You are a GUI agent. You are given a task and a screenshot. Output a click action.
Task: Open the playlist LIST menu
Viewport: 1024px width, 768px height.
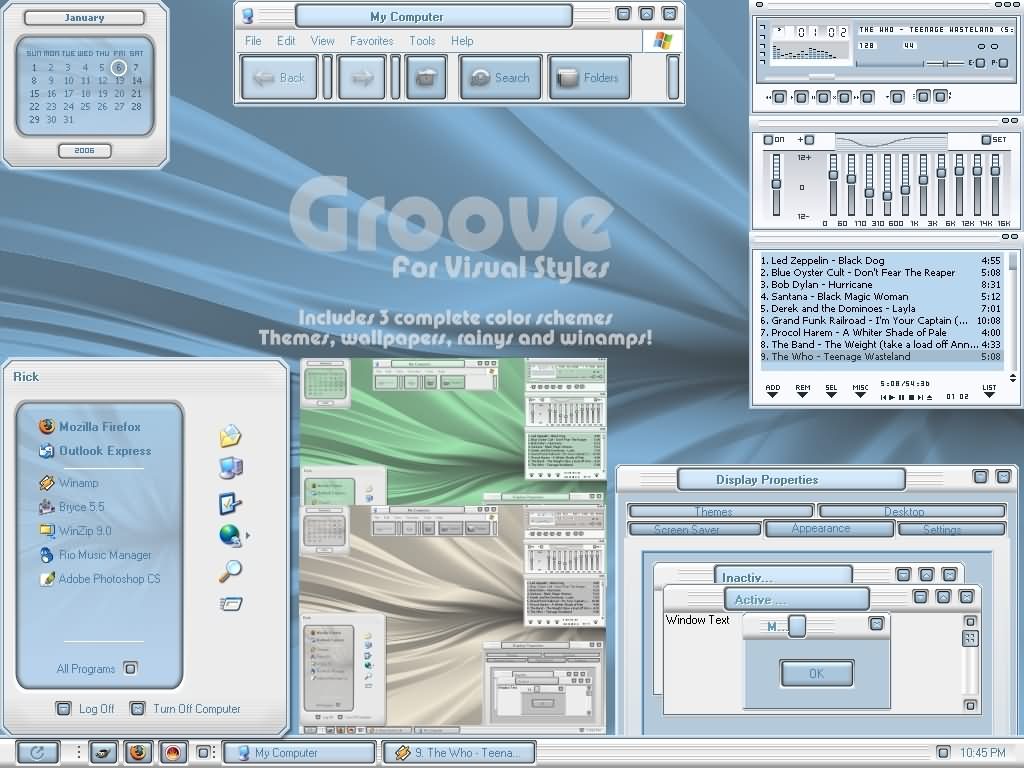pos(989,391)
